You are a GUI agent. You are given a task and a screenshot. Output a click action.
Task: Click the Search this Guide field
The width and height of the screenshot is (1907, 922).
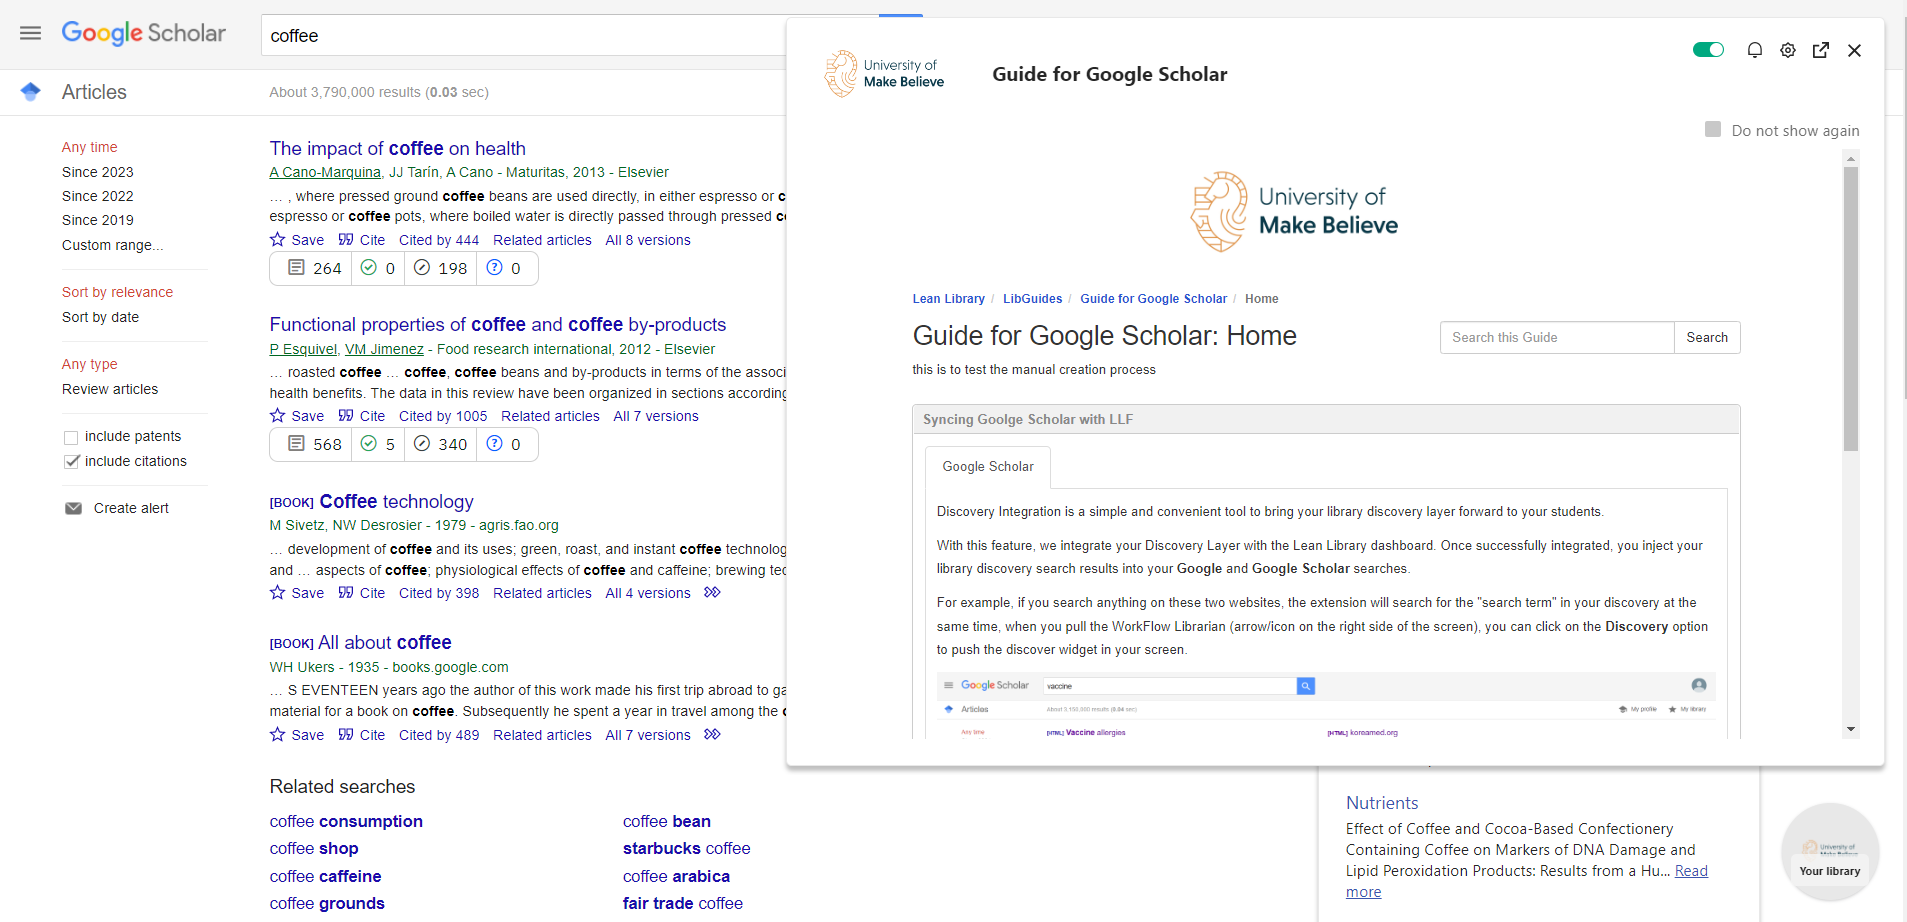click(x=1557, y=337)
